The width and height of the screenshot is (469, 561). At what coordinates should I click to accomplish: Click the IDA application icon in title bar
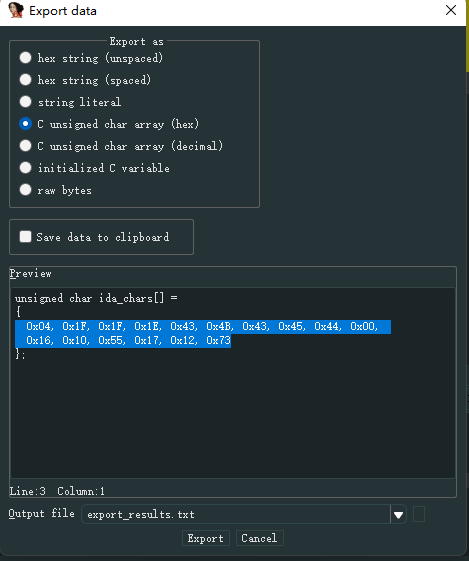tap(16, 10)
